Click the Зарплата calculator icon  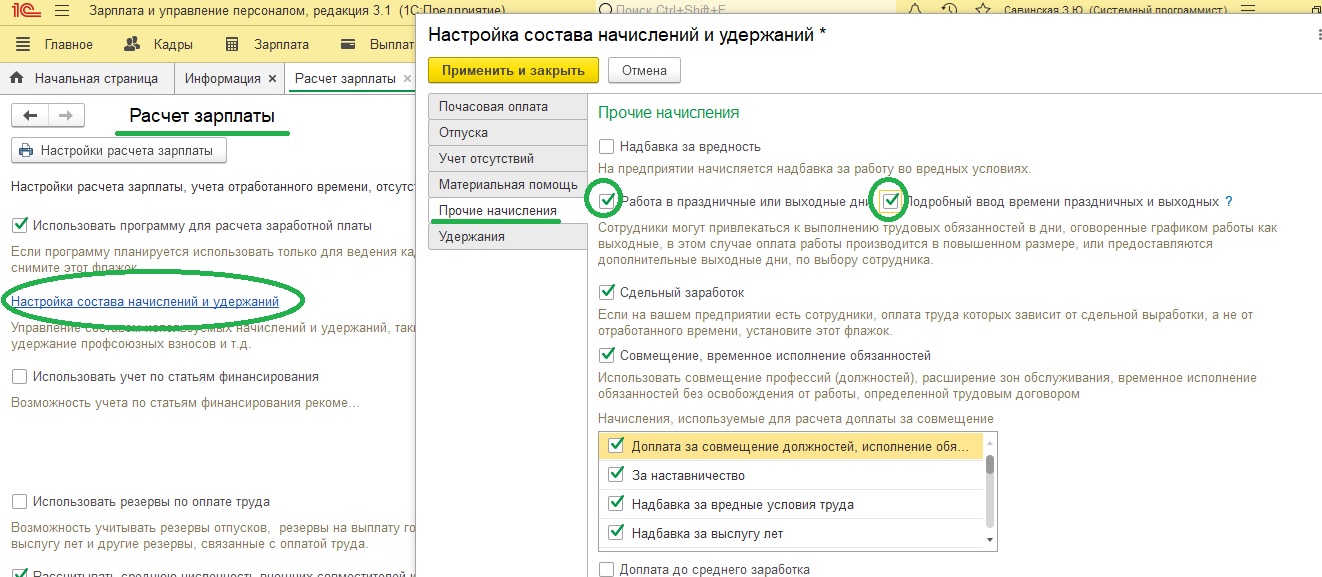(x=232, y=44)
